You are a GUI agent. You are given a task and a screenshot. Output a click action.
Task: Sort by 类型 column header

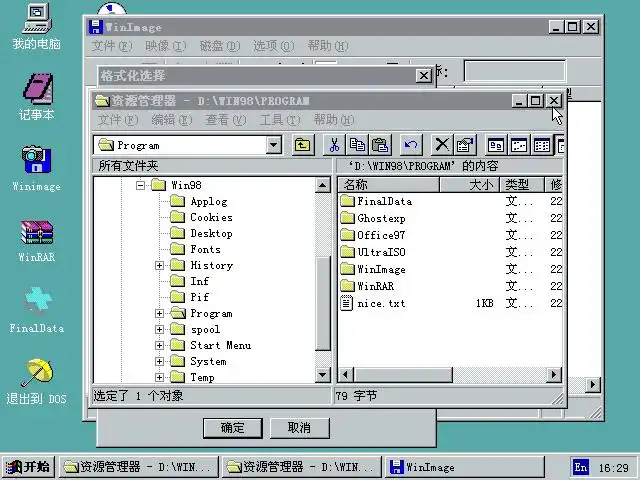(522, 185)
